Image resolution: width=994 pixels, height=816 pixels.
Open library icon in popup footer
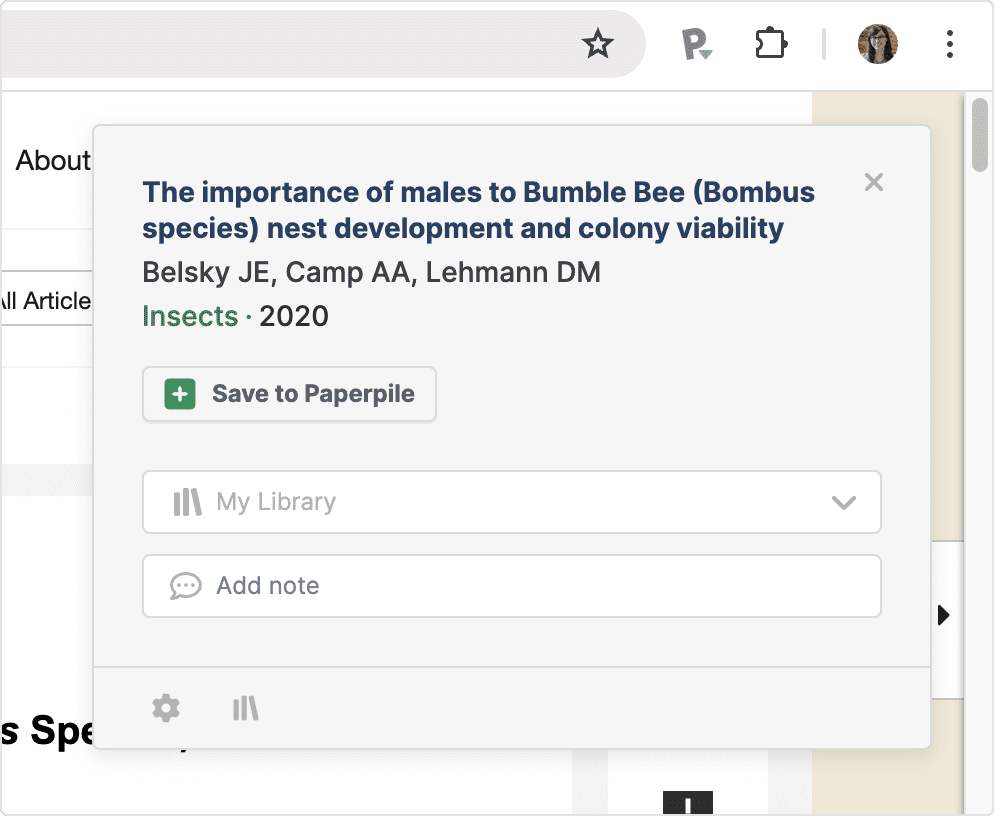pos(245,709)
